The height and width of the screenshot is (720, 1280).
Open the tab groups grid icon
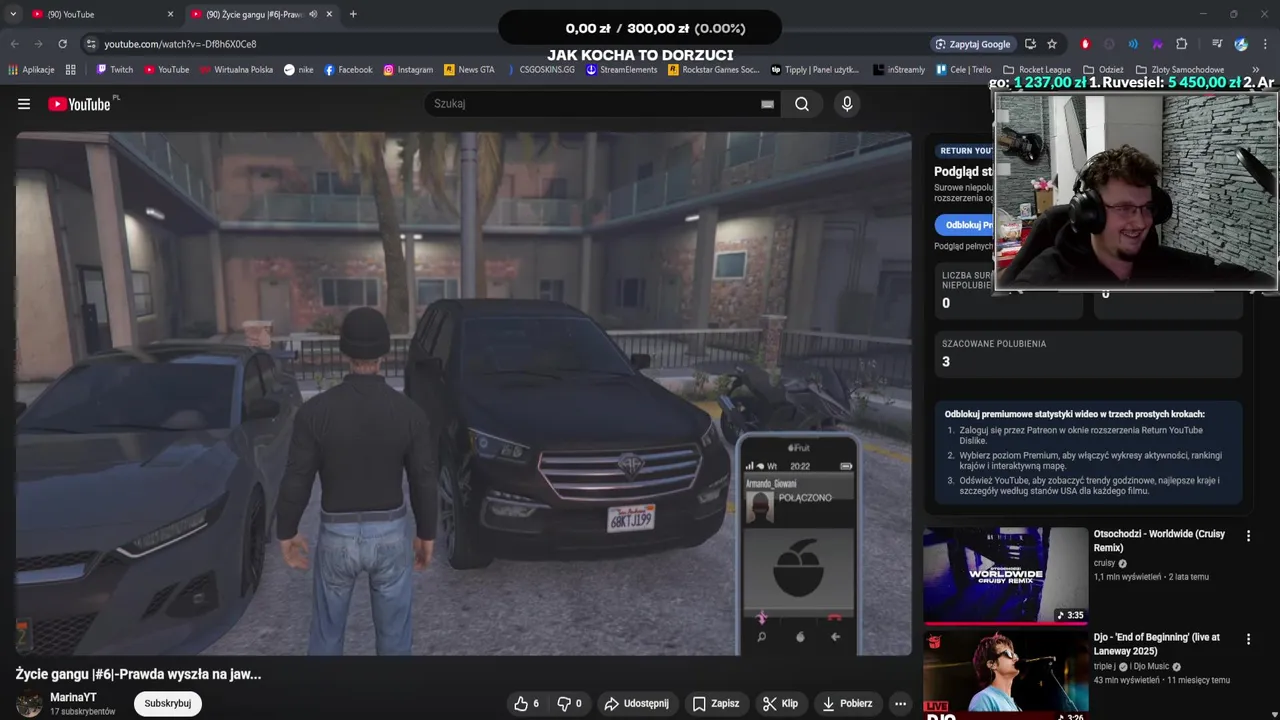[70, 70]
